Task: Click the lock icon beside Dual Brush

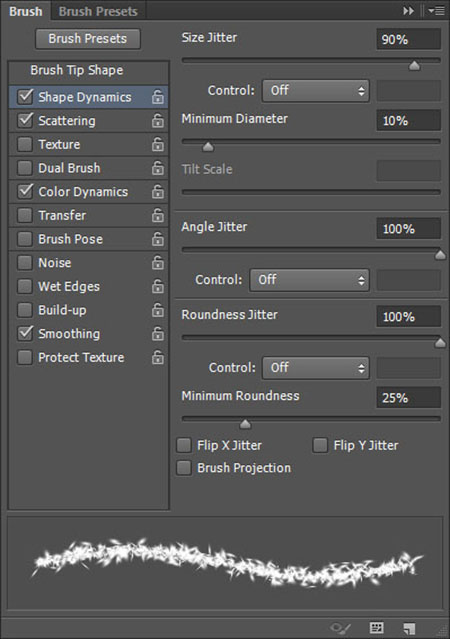Action: tap(158, 168)
